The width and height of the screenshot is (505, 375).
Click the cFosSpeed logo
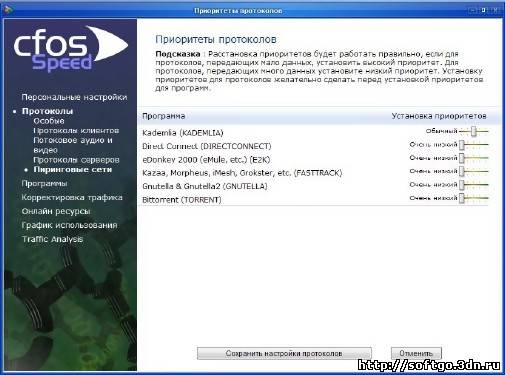click(71, 49)
